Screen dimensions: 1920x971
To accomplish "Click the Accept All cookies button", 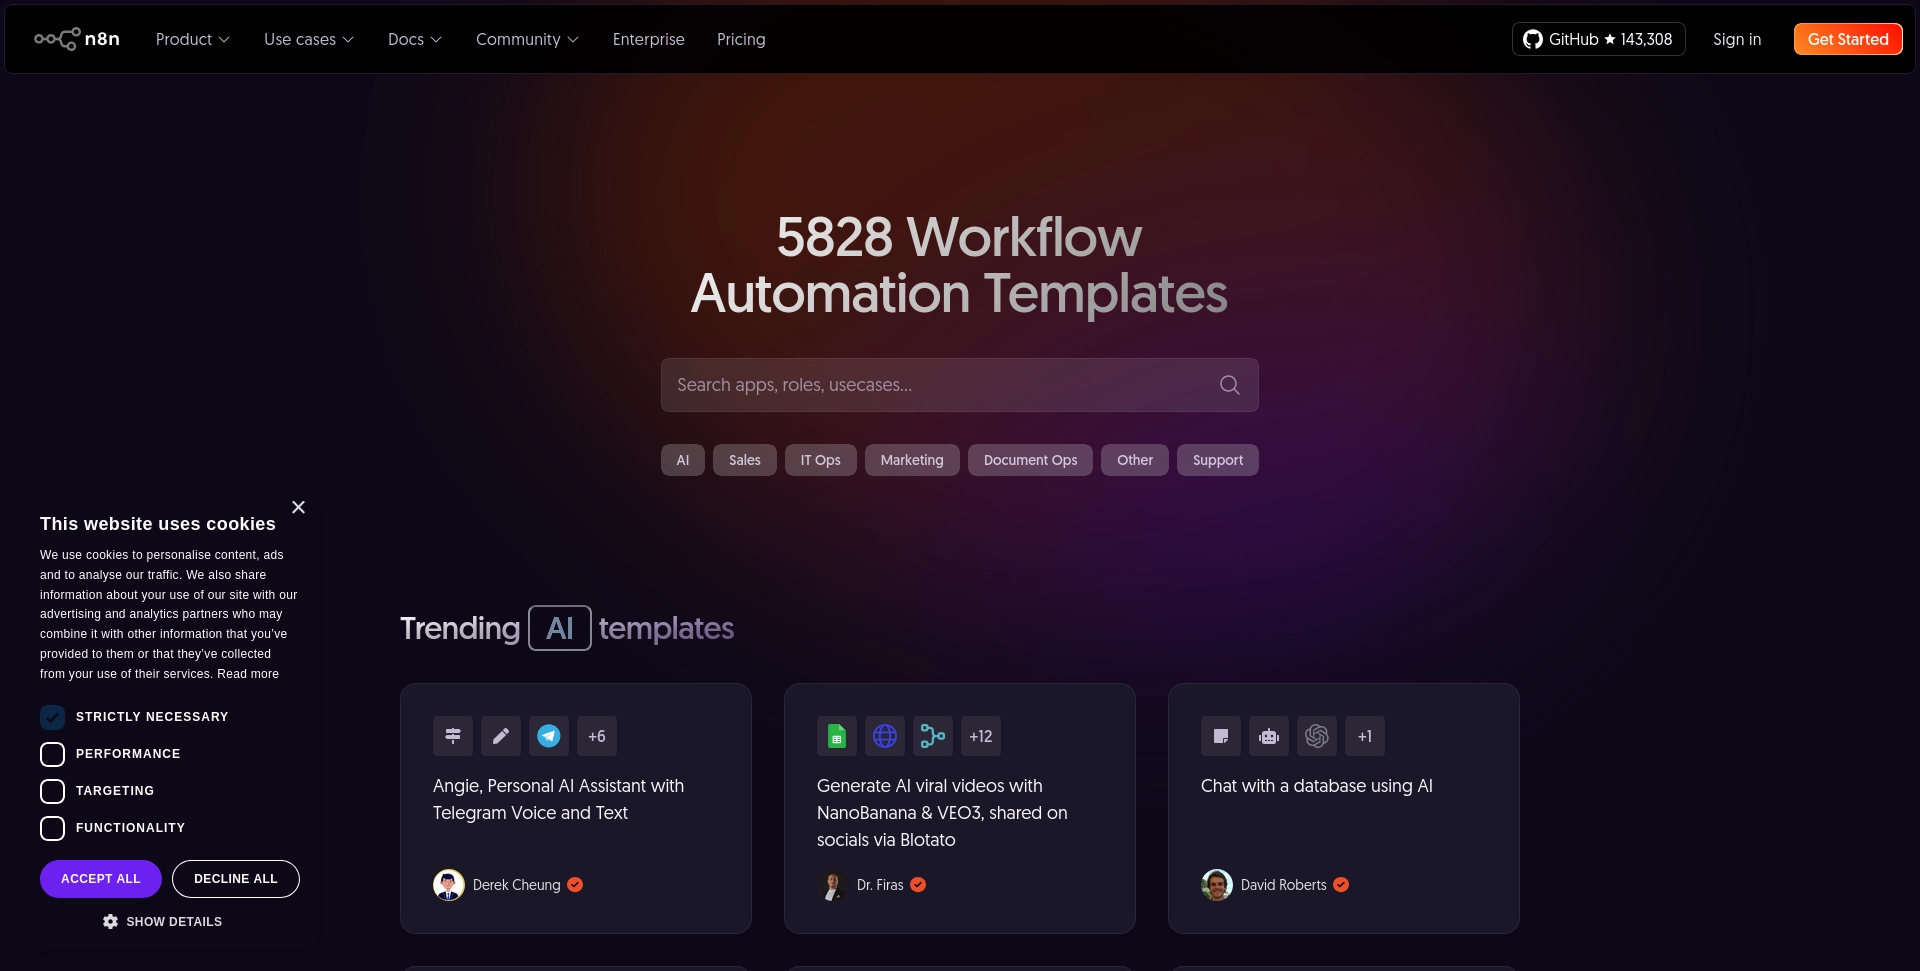I will click(101, 879).
